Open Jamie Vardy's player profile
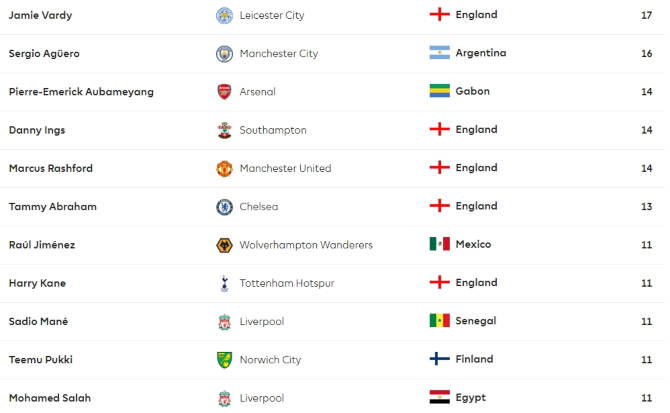 click(41, 15)
